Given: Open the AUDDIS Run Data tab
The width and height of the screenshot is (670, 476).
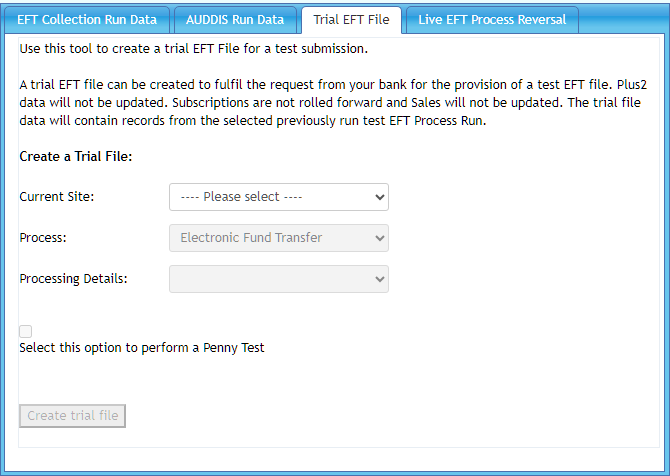Looking at the screenshot, I should [x=235, y=20].
